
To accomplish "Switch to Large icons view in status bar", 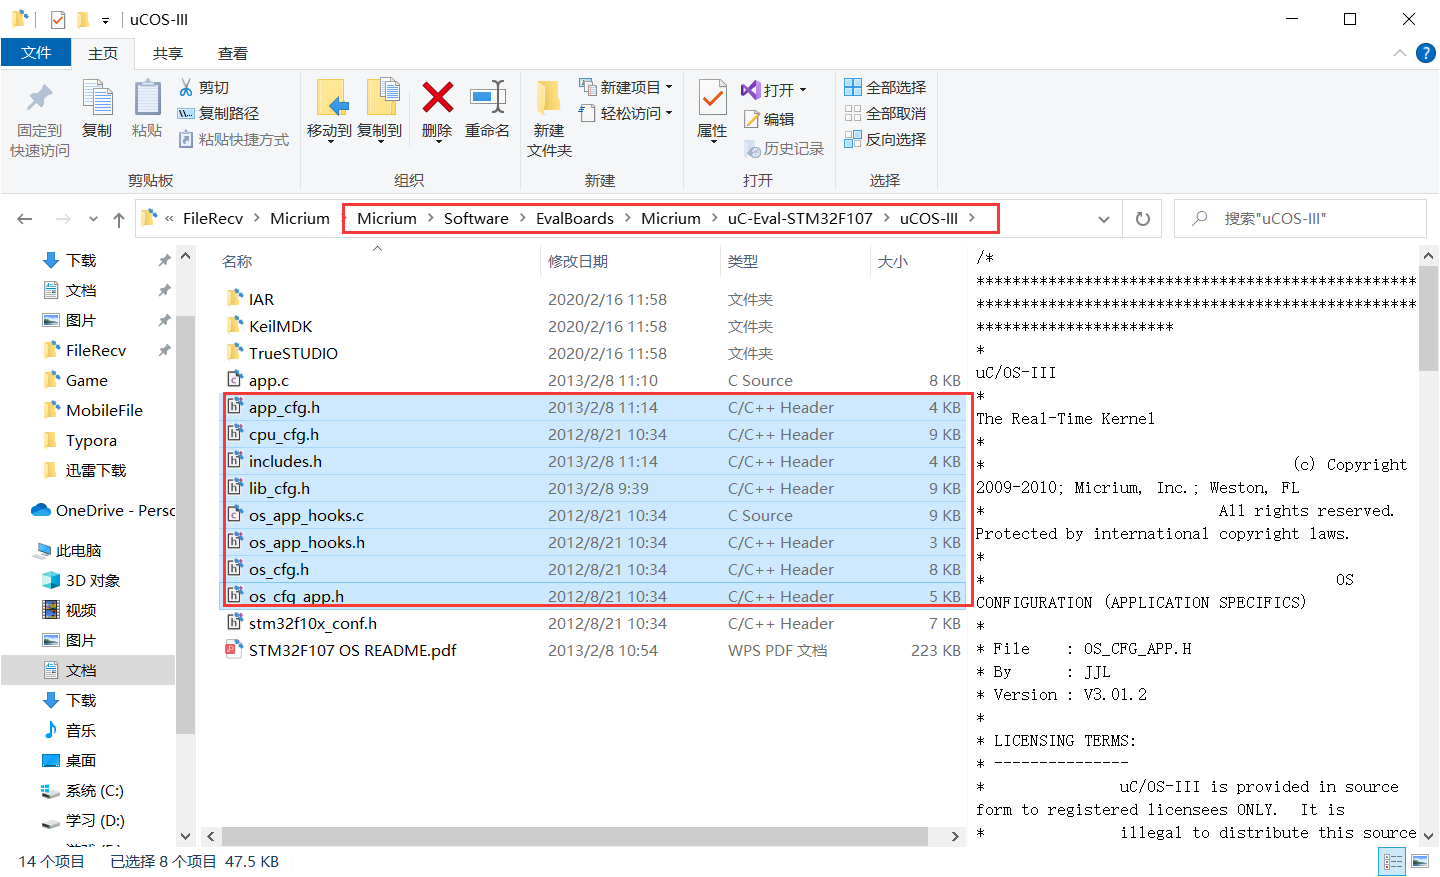I will click(1420, 861).
